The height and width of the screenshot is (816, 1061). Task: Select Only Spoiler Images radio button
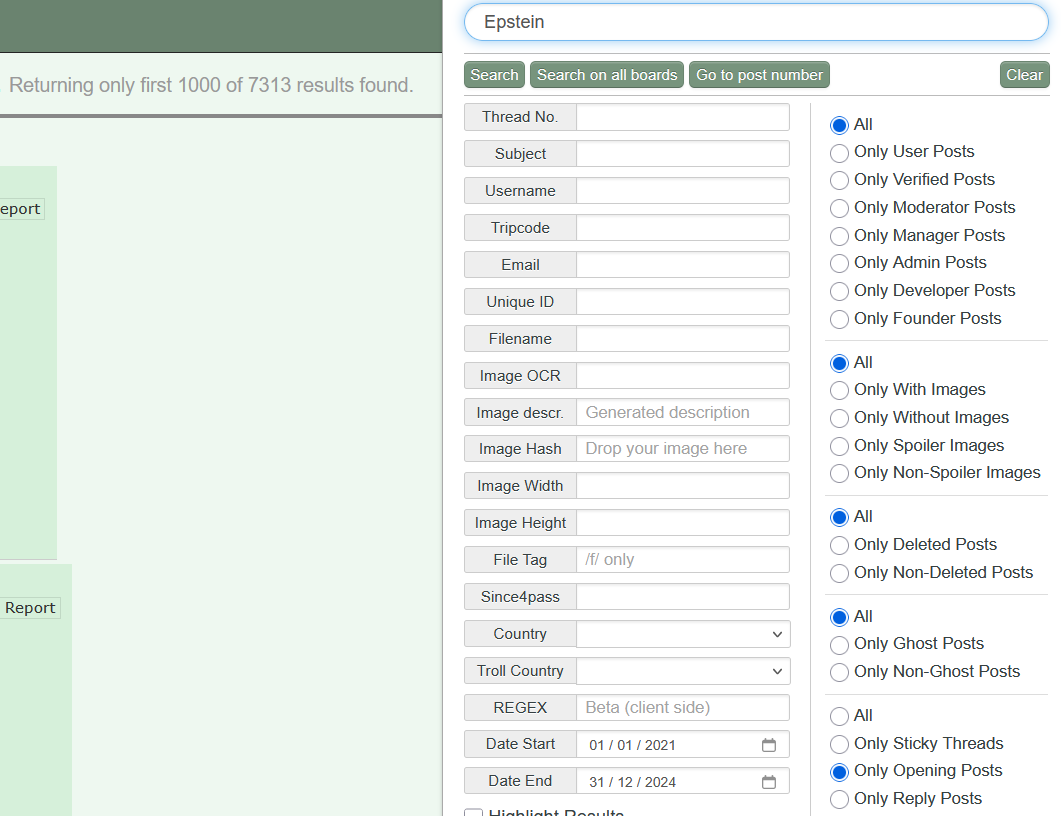[839, 447]
